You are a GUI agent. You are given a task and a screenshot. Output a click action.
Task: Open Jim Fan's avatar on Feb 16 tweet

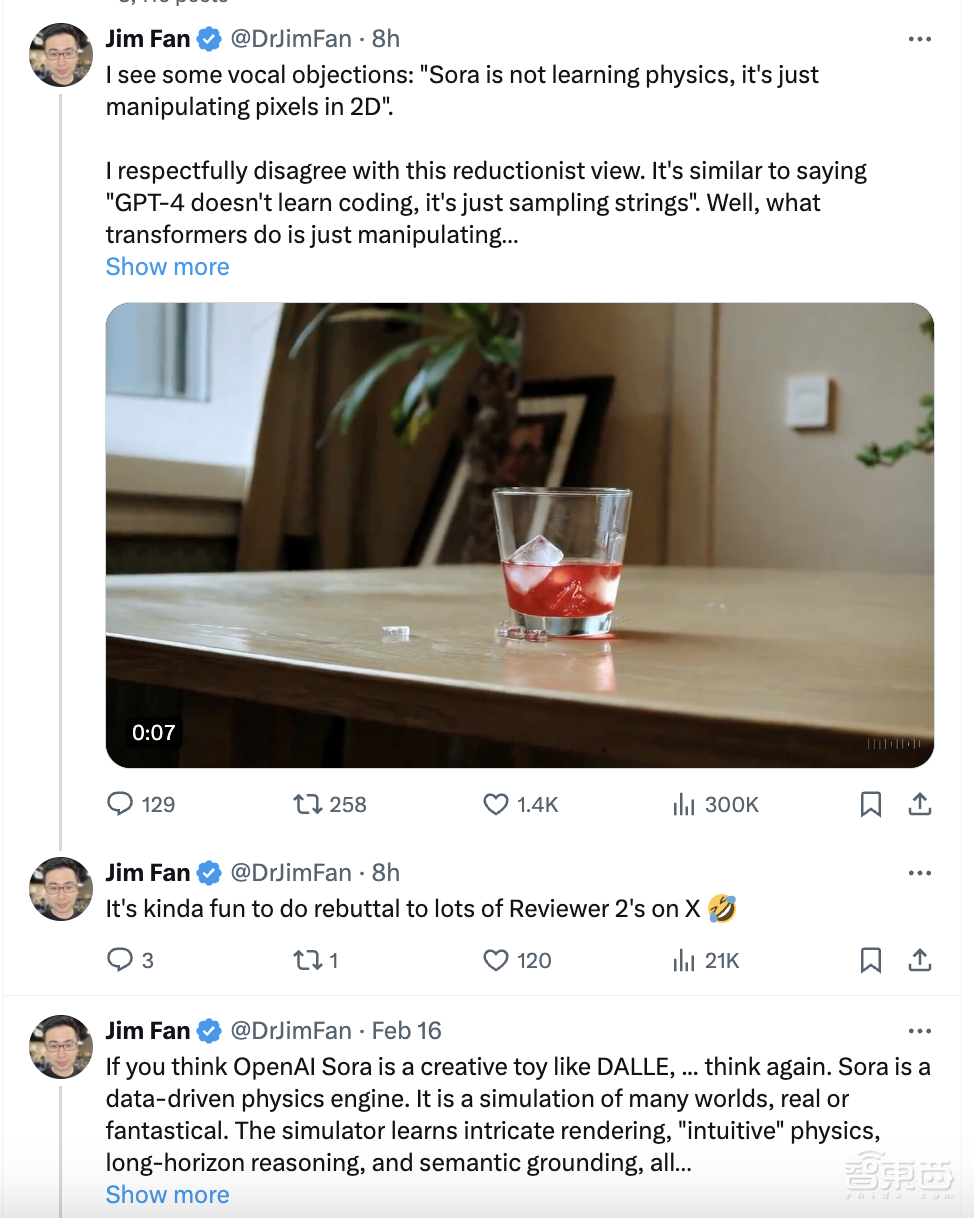click(62, 1047)
